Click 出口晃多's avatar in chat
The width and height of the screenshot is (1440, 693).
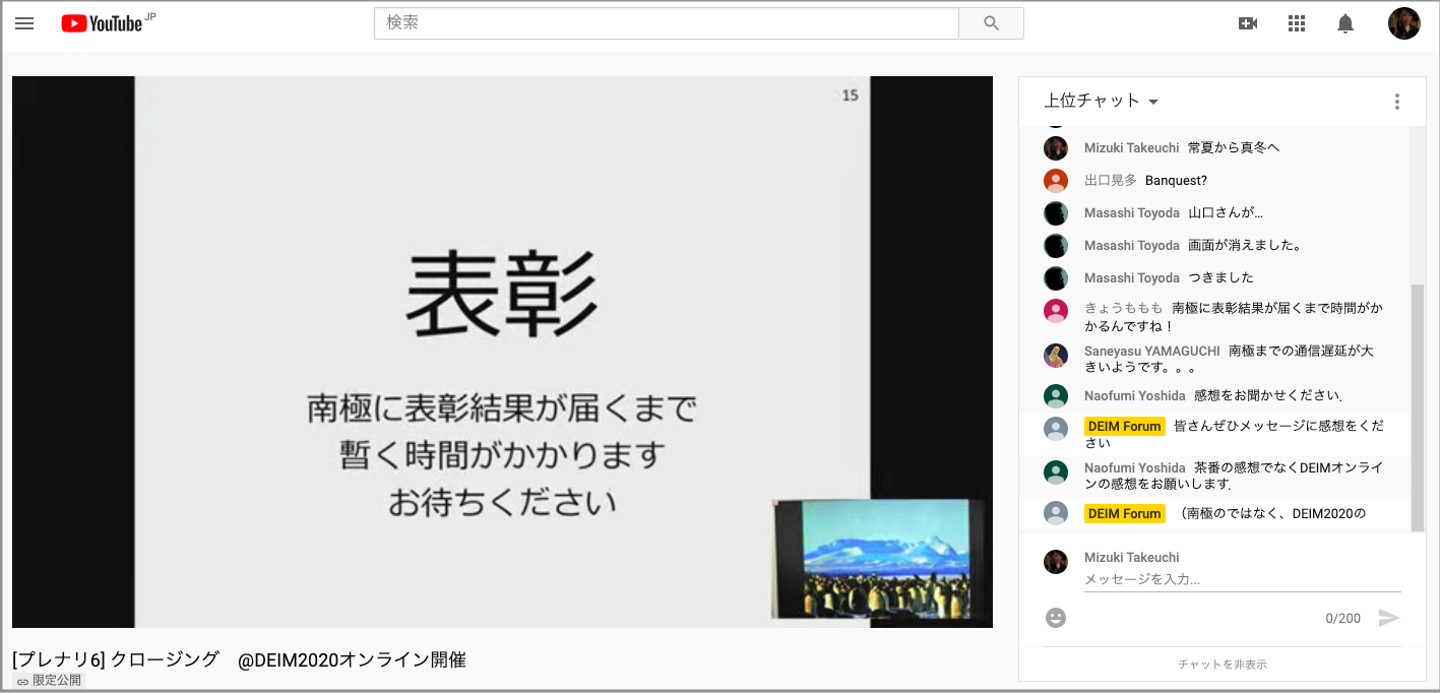click(1056, 181)
